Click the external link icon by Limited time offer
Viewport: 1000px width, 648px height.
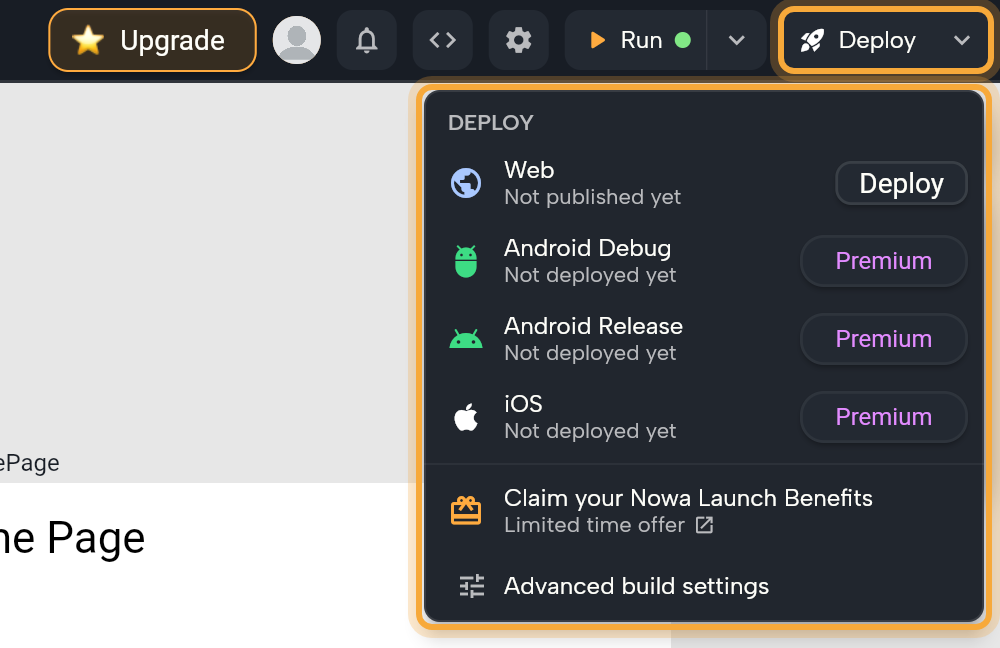click(704, 525)
